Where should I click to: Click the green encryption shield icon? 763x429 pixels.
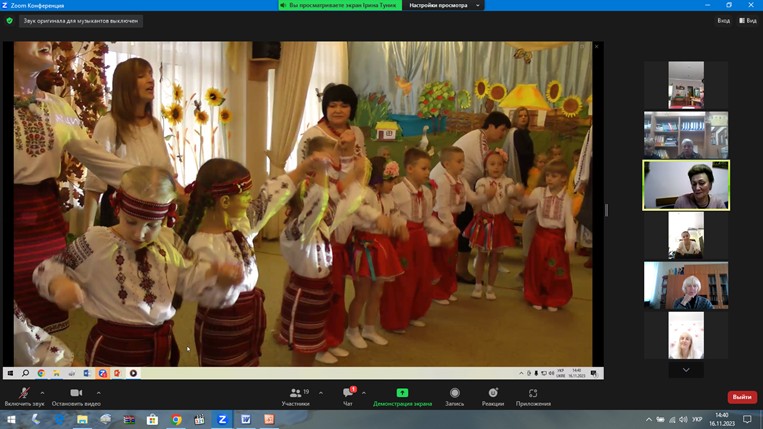(x=10, y=21)
